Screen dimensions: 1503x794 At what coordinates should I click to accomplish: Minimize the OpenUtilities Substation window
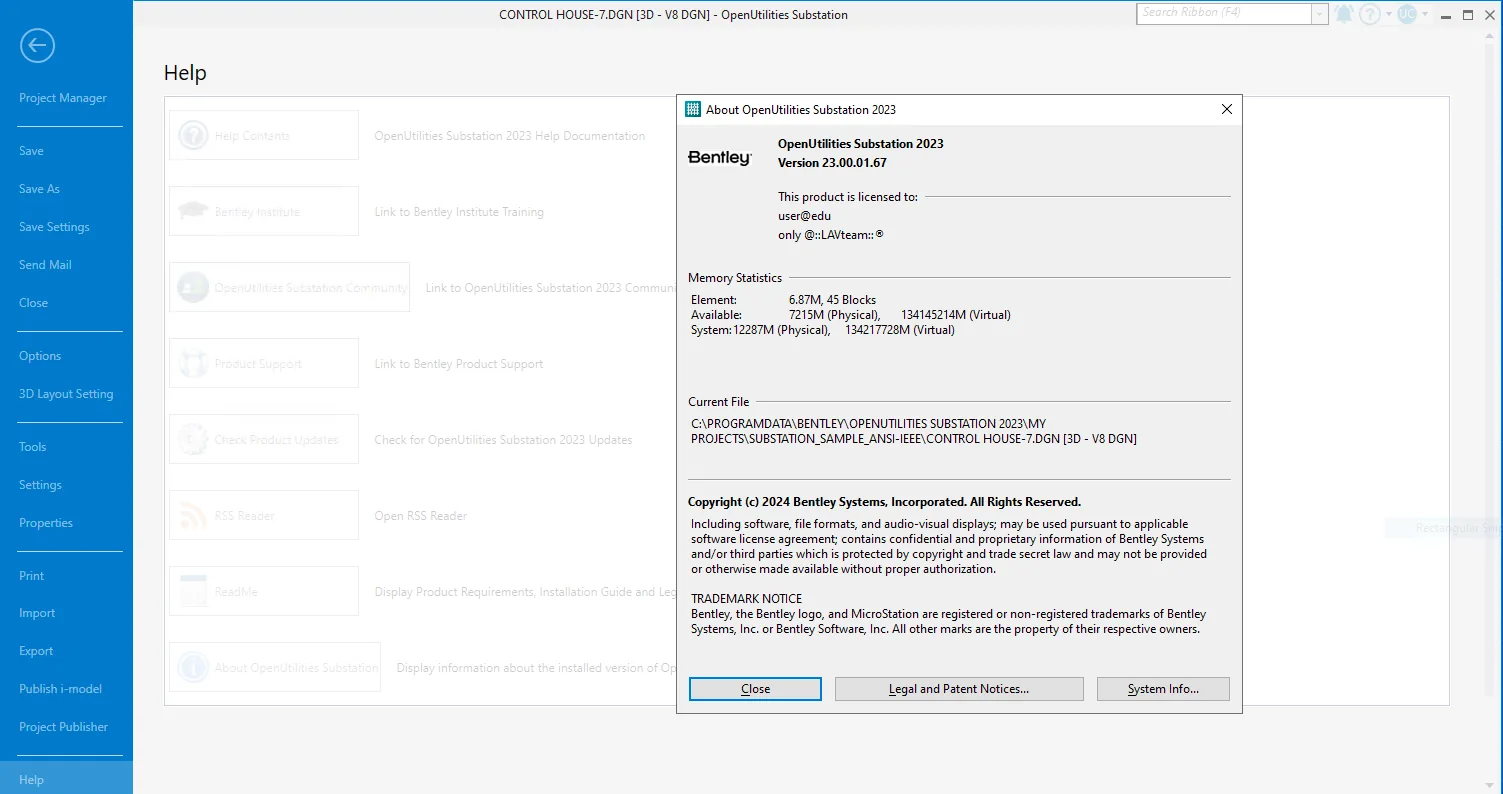click(x=1447, y=14)
